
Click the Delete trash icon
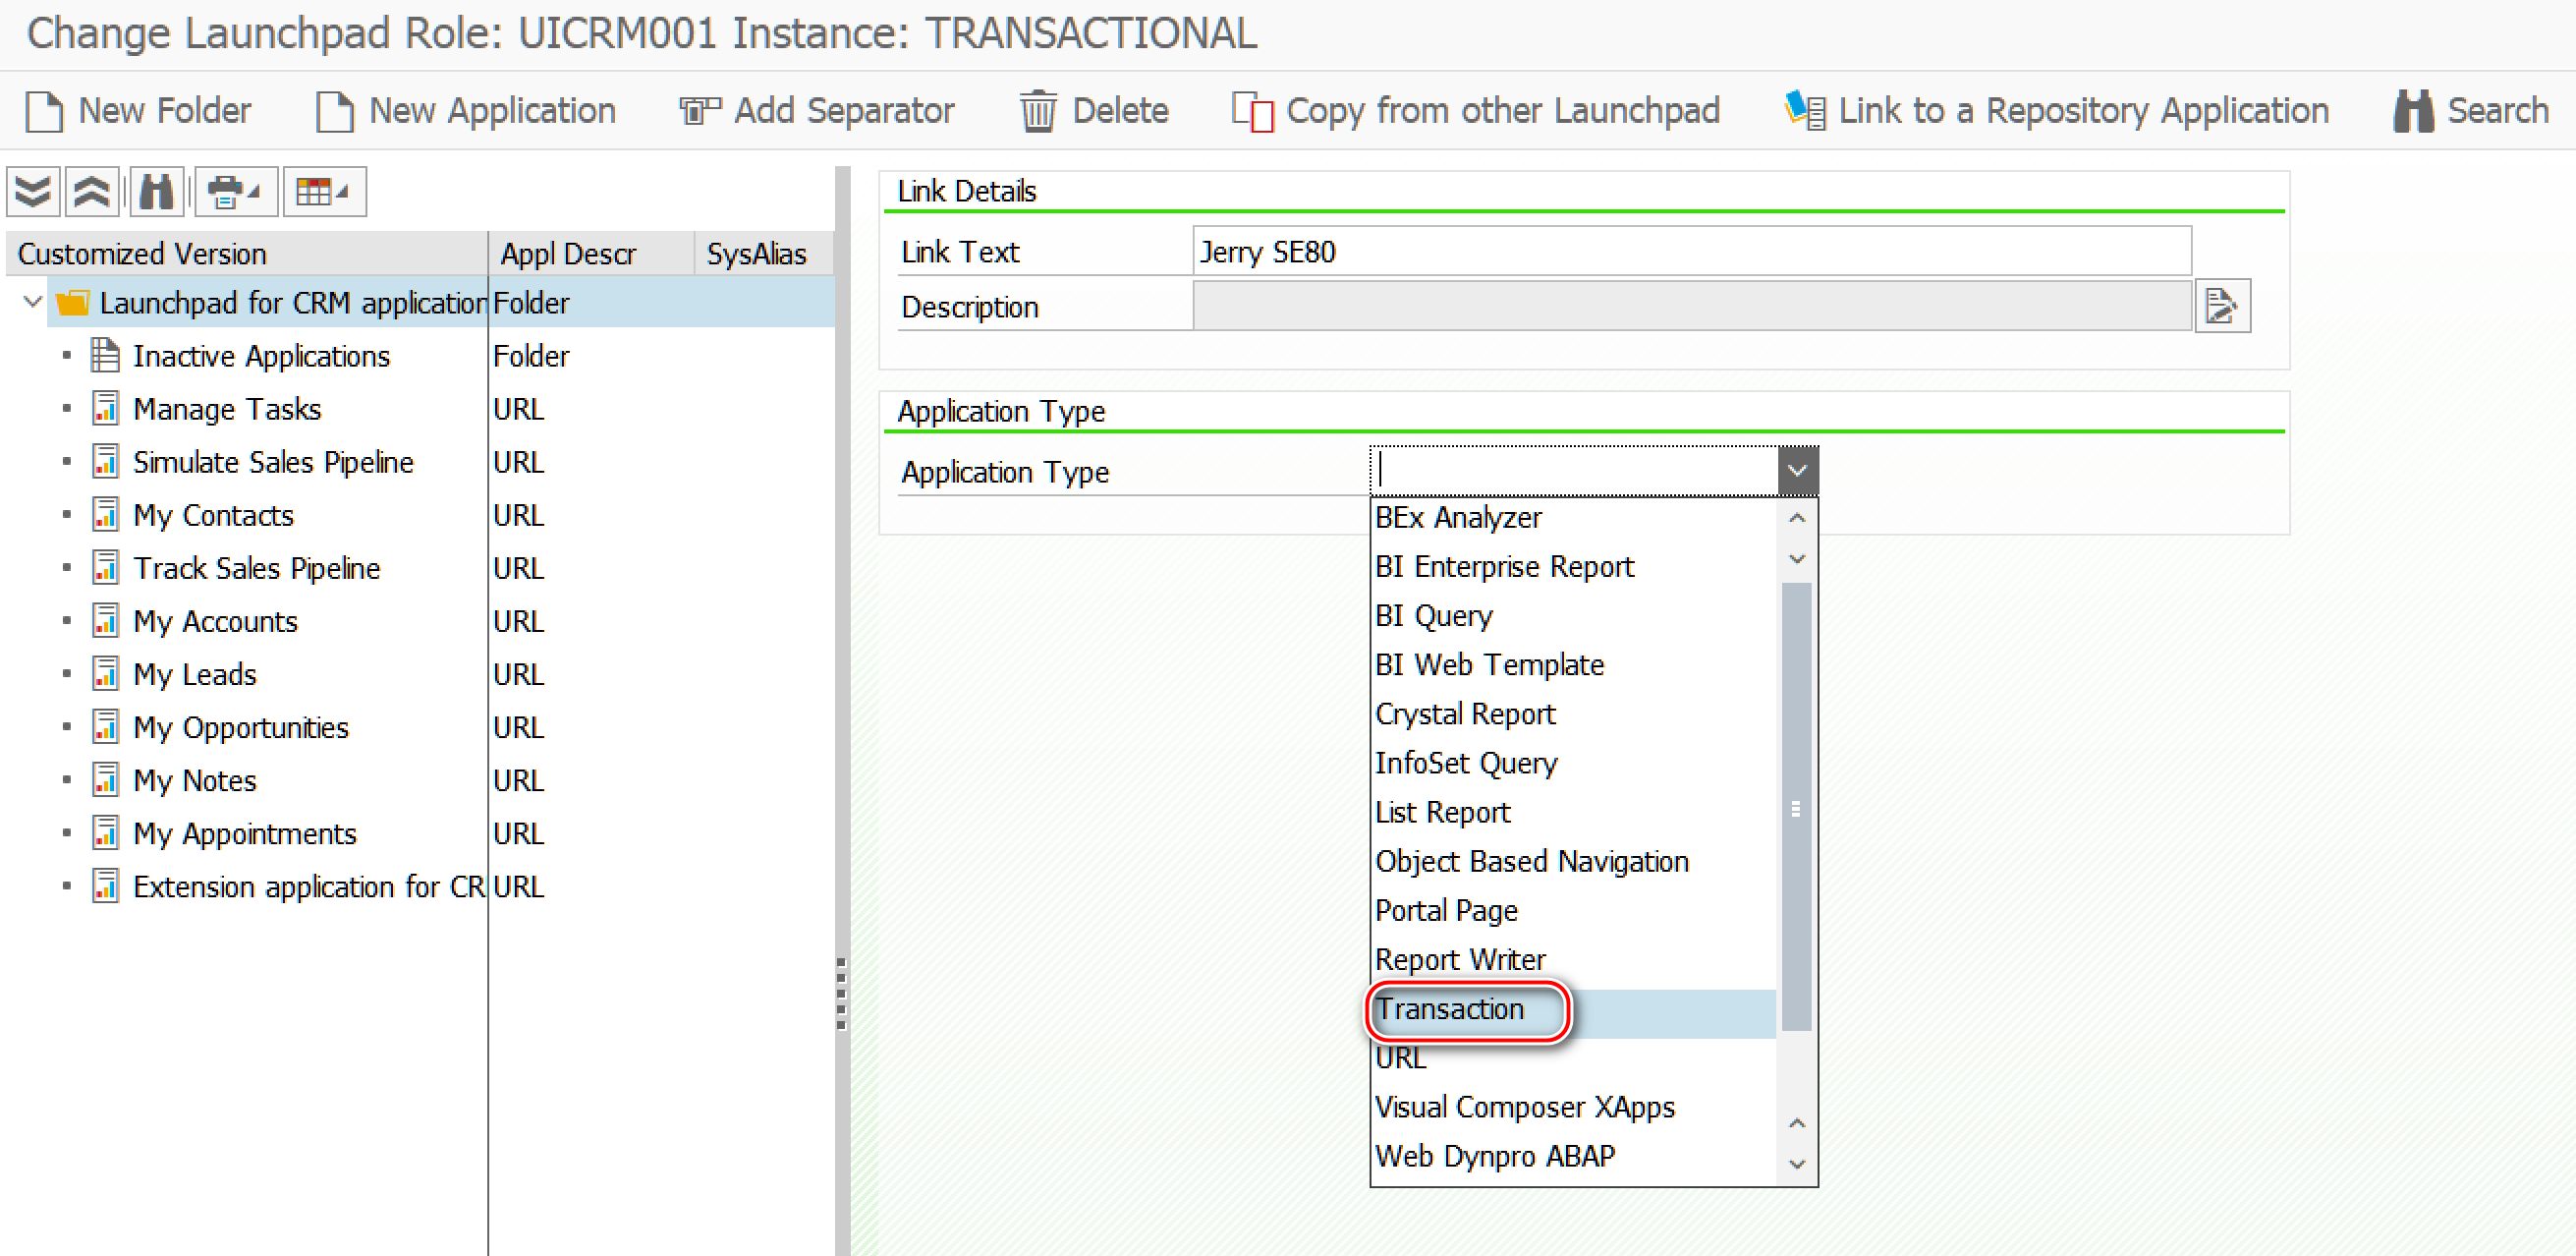(1037, 111)
